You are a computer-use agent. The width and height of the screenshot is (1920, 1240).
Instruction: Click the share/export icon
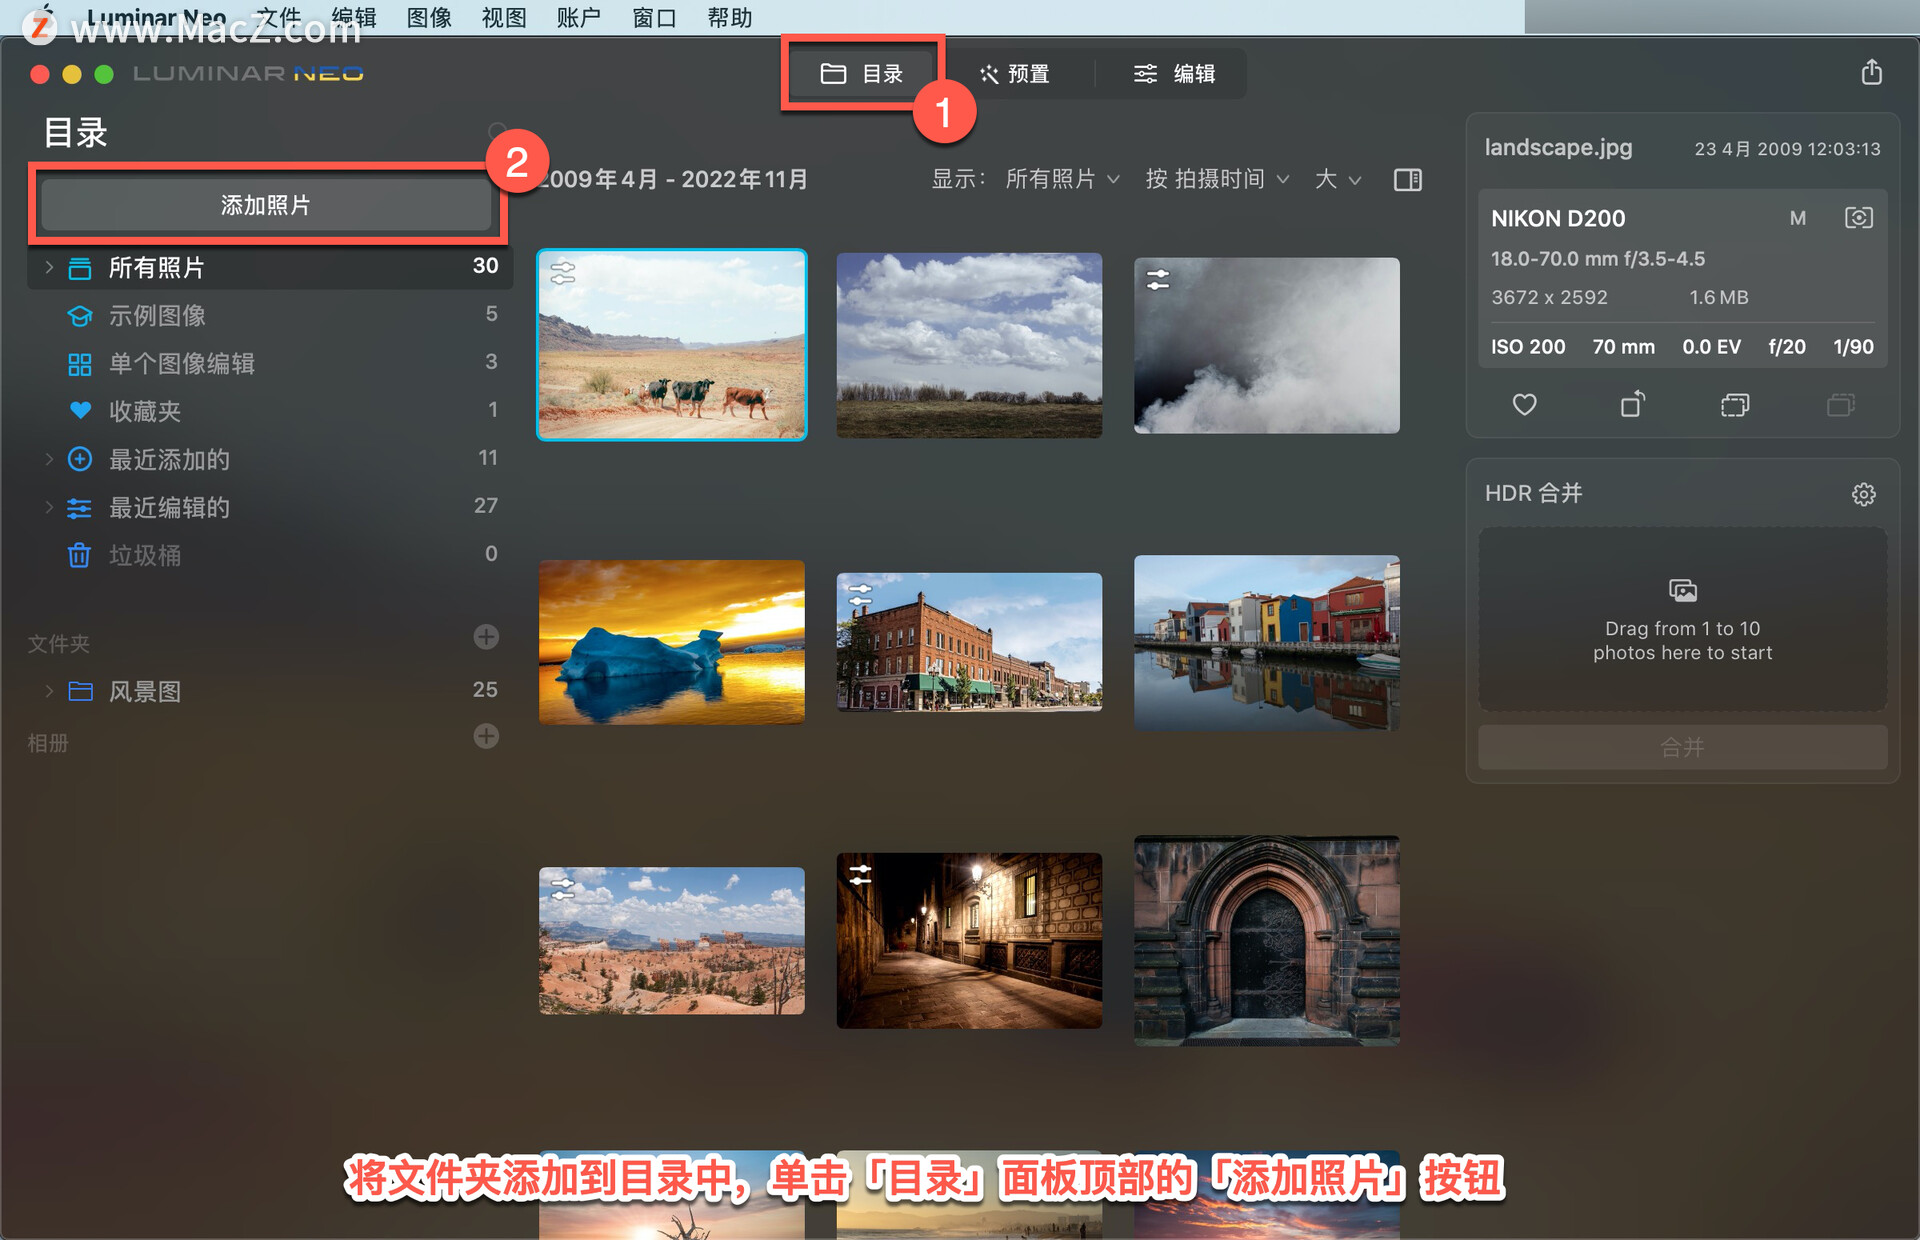[1871, 72]
